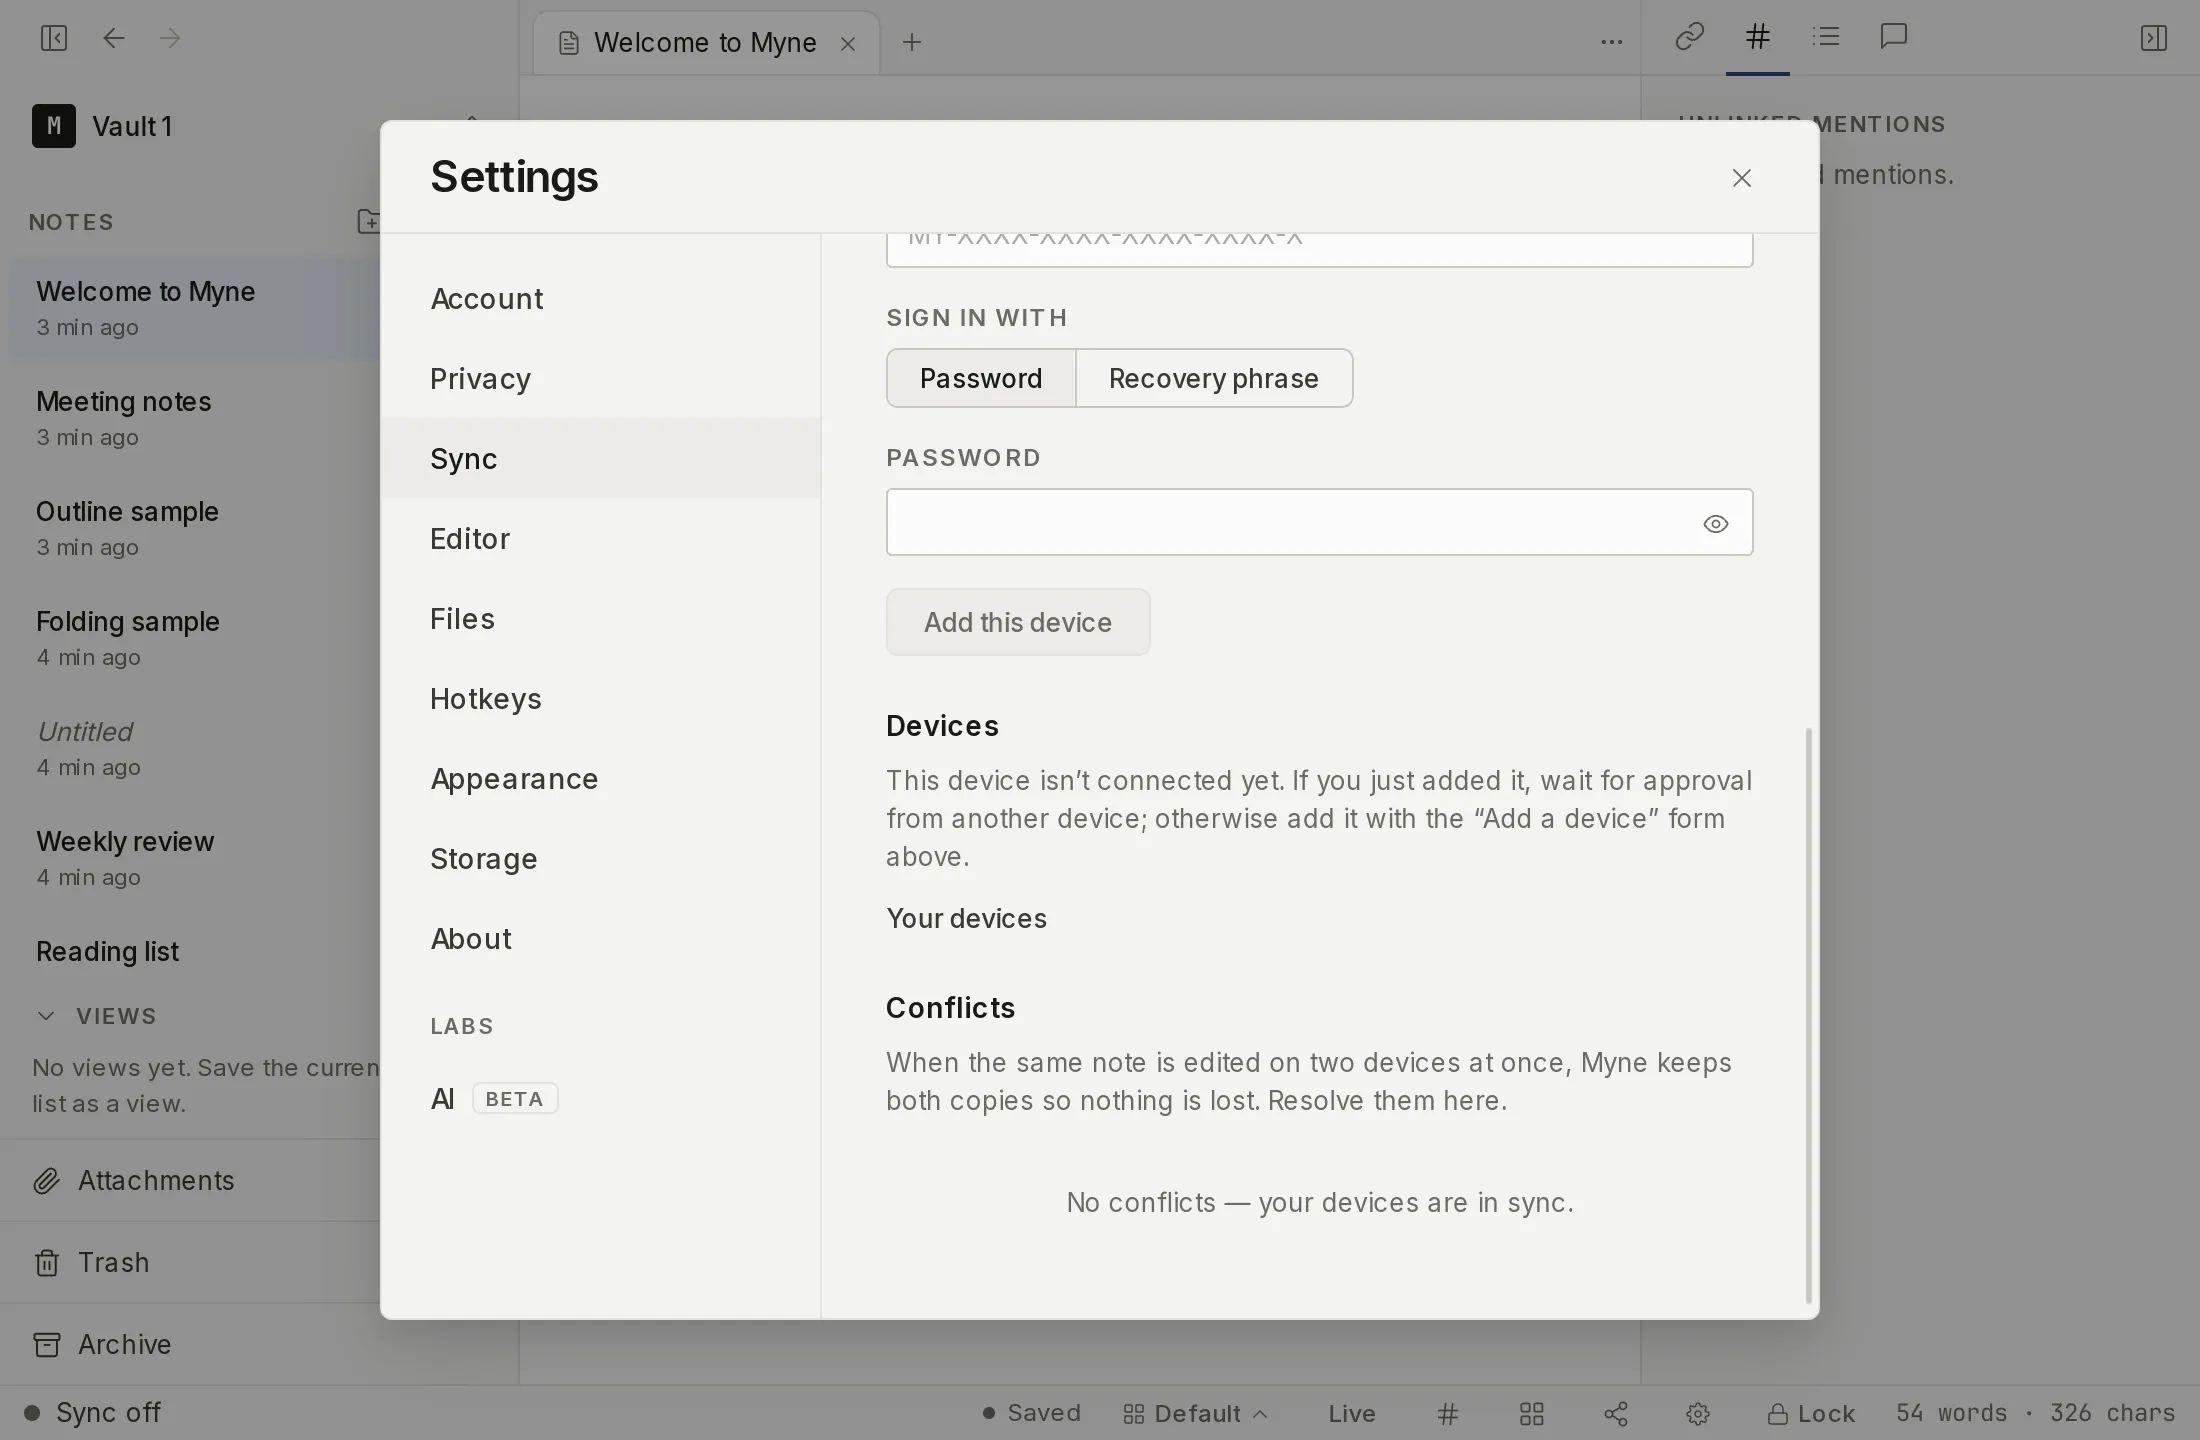Open Account settings section

[x=600, y=298]
